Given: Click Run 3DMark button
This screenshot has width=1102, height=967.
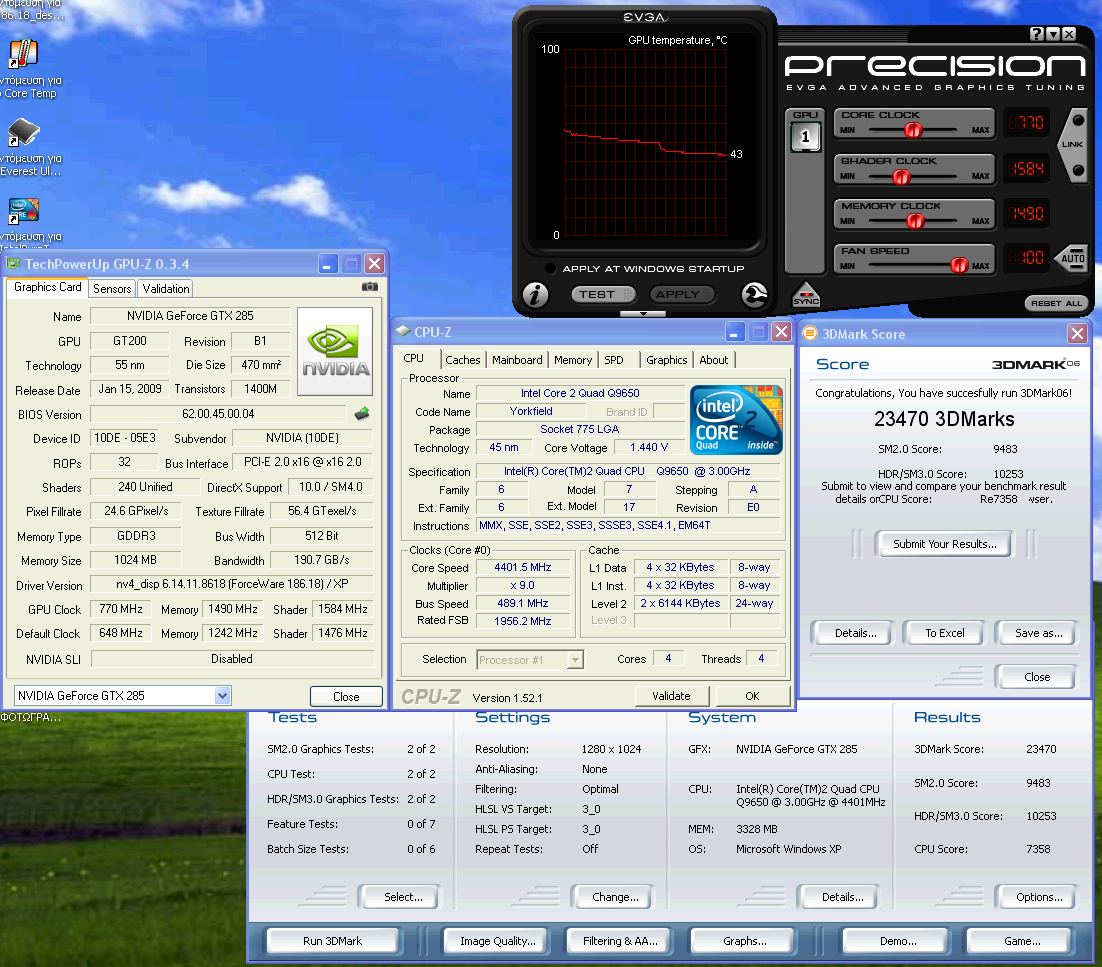Looking at the screenshot, I should click(x=332, y=941).
